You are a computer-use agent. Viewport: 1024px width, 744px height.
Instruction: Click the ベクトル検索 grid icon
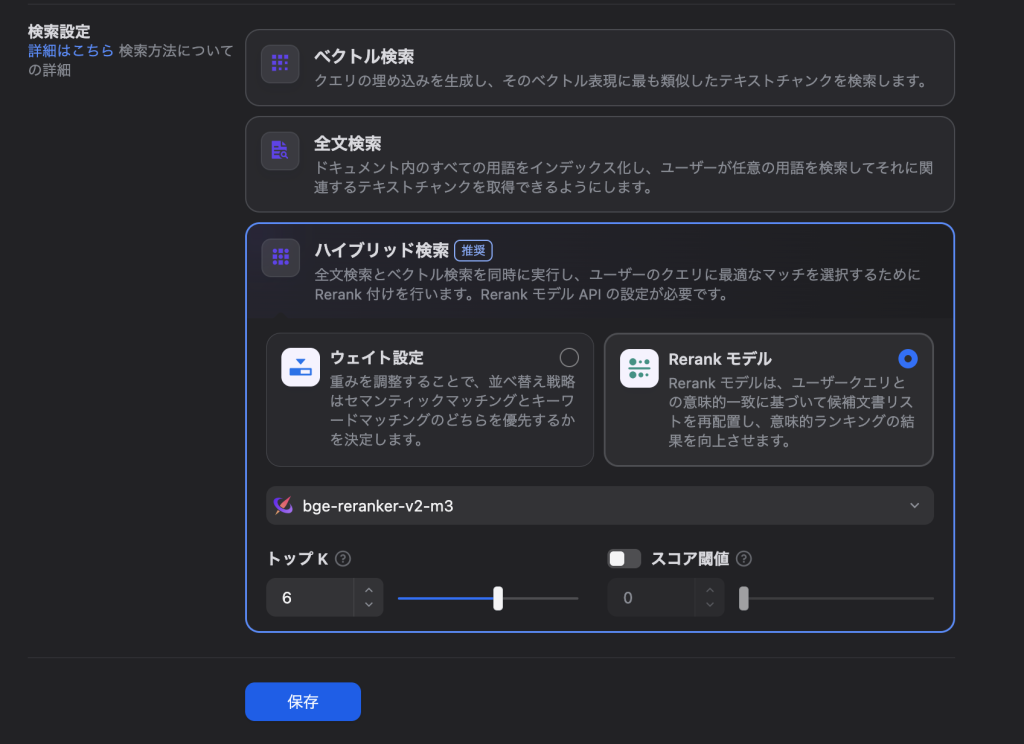tap(280, 64)
